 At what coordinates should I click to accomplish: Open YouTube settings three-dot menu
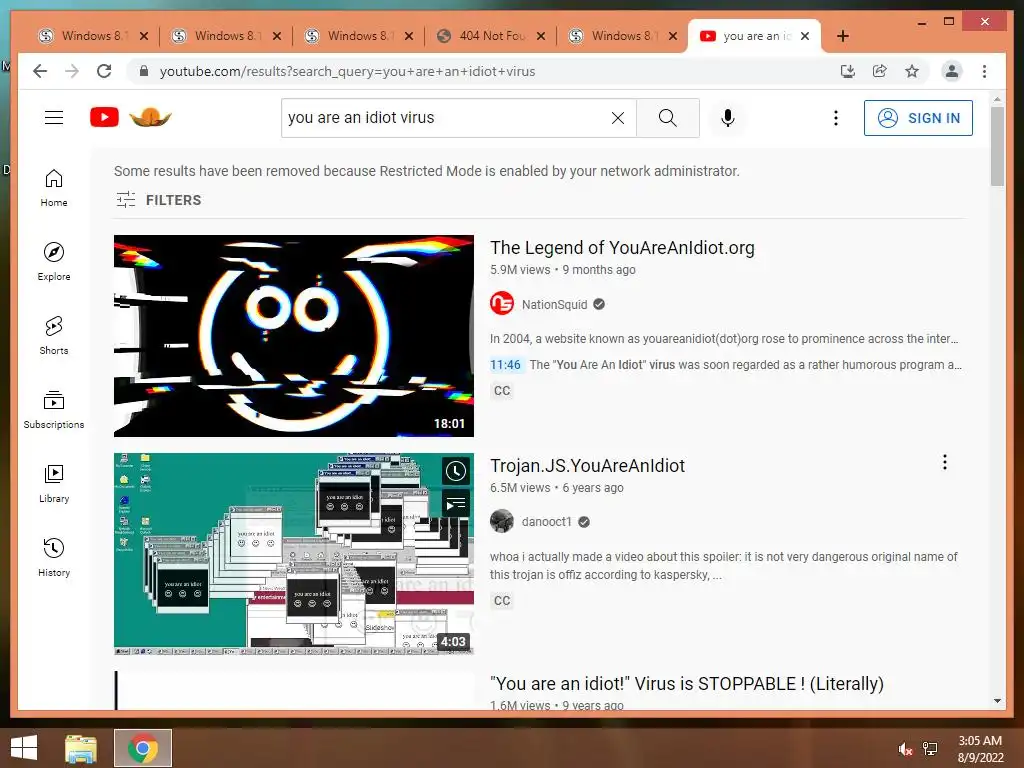click(836, 118)
